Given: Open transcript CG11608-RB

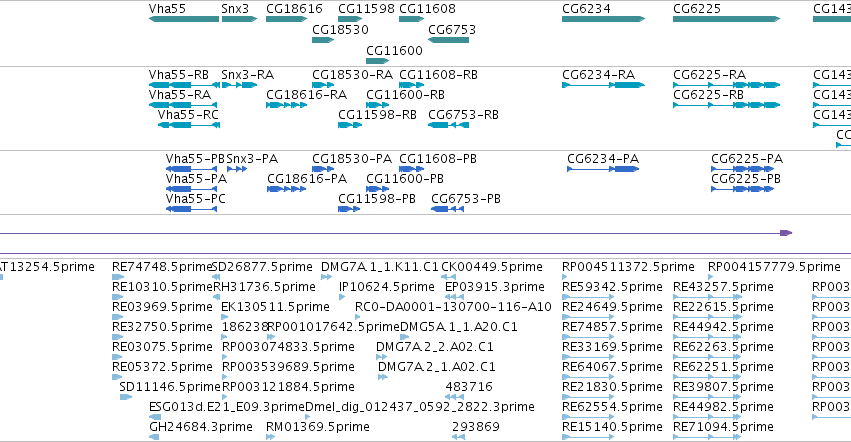Looking at the screenshot, I should pyautogui.click(x=439, y=74).
